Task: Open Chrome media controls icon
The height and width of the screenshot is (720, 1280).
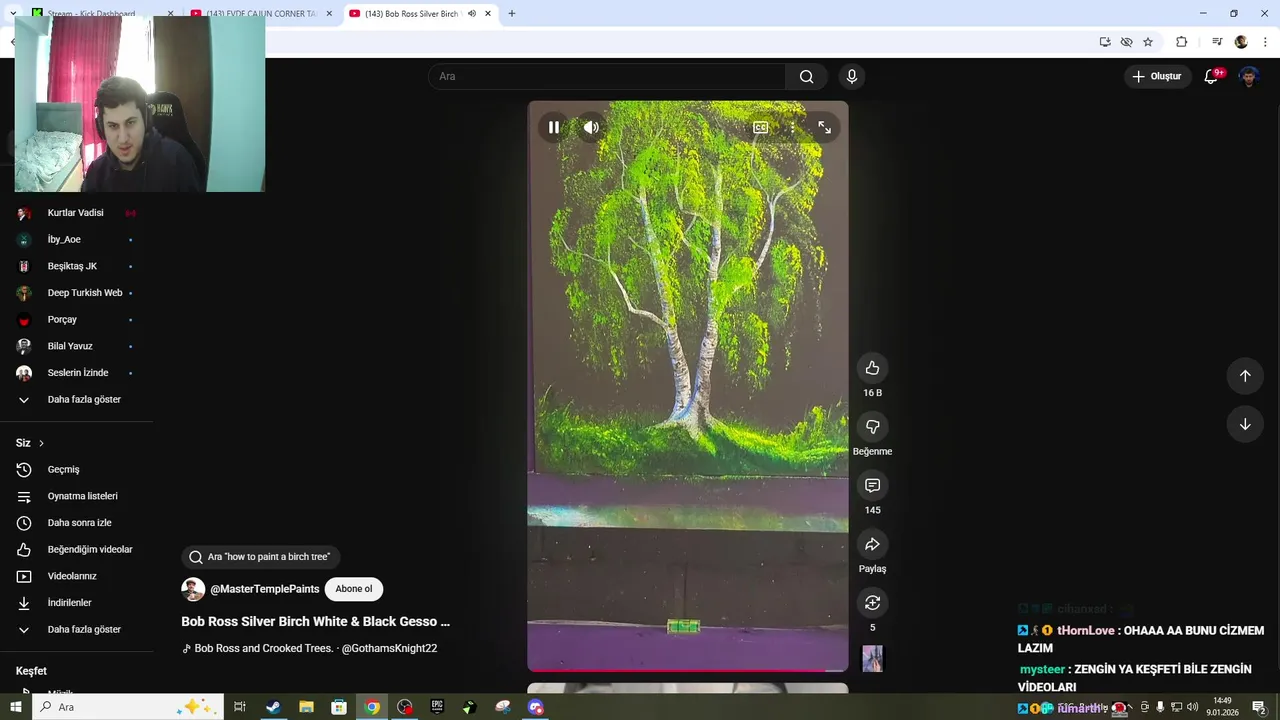Action: [x=1217, y=42]
